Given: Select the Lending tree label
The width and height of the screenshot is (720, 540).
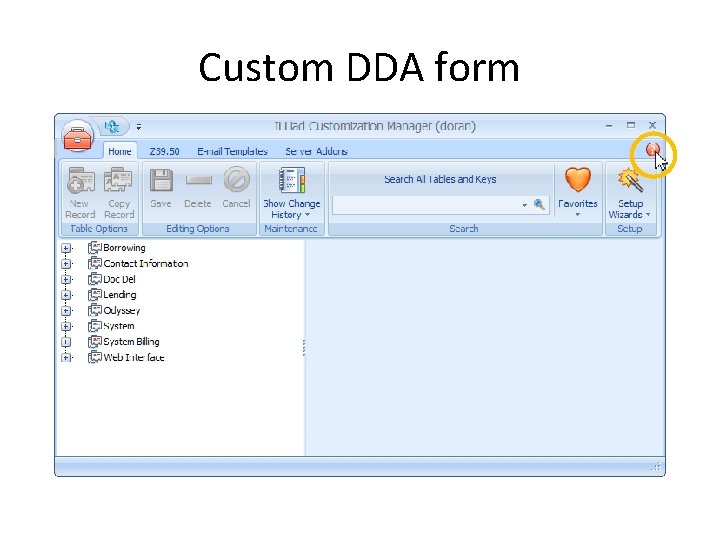Looking at the screenshot, I should 120,295.
